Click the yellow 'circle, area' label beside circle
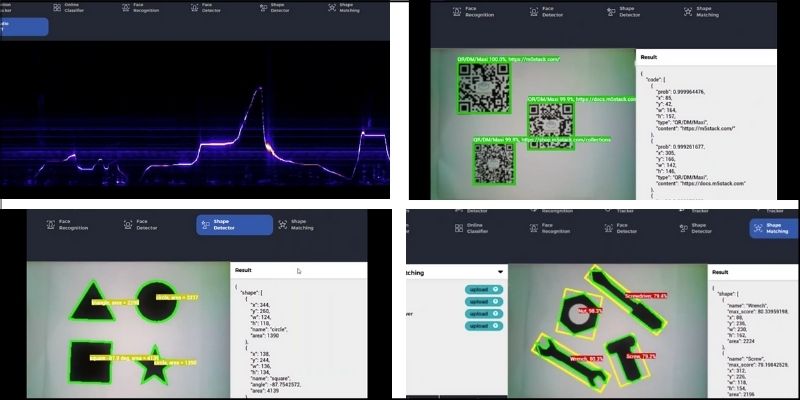The image size is (800, 400). [177, 297]
